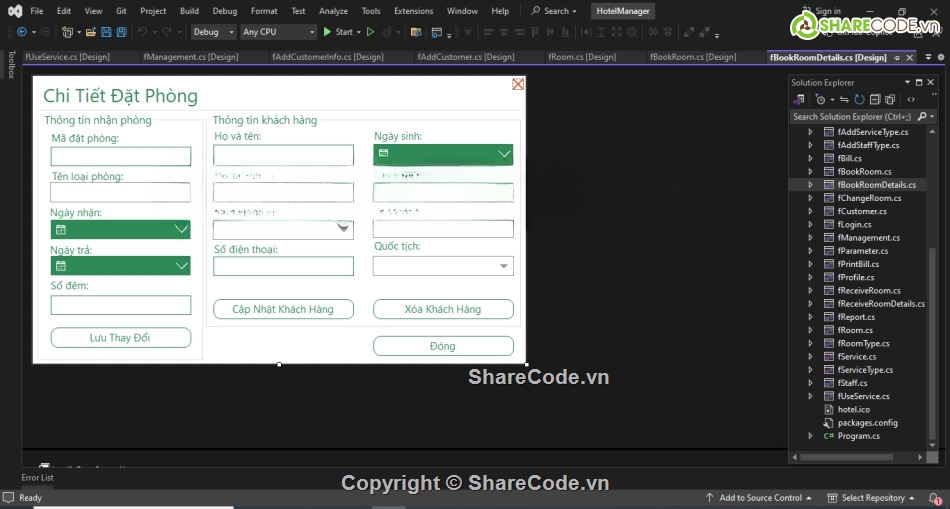Click Show All Files icon in Solution Explorer
The height and width of the screenshot is (509, 950).
pyautogui.click(x=890, y=99)
